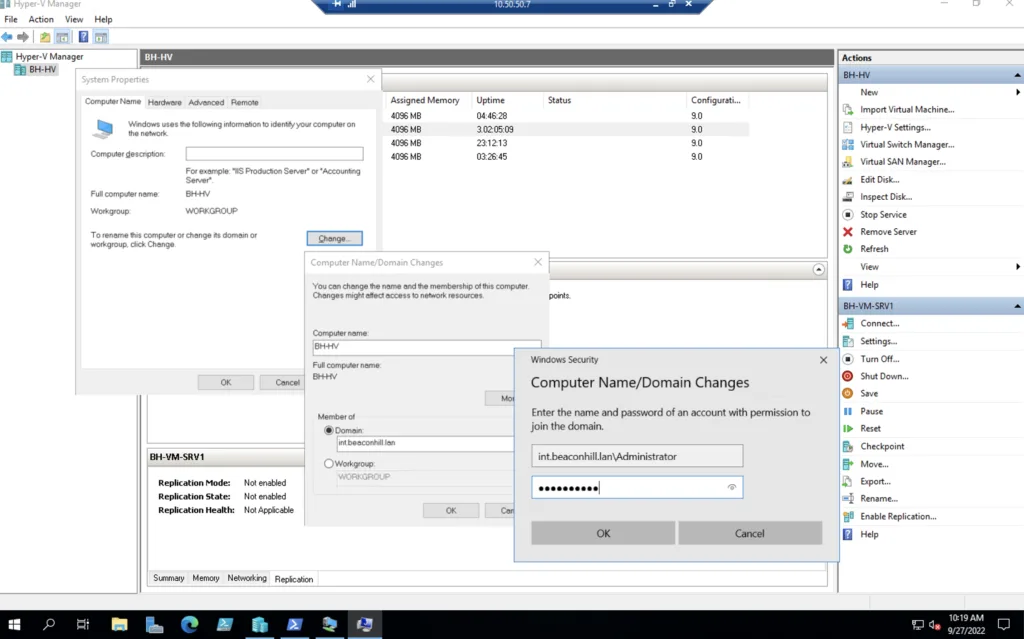Launch Virtual Switch Manager icon
The image size is (1024, 639).
[x=848, y=144]
